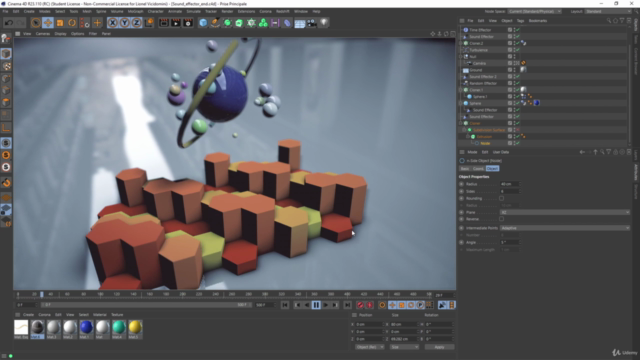Click the light bulb icon in toolbar
This screenshot has height=360, width=640.
[x=324, y=23]
